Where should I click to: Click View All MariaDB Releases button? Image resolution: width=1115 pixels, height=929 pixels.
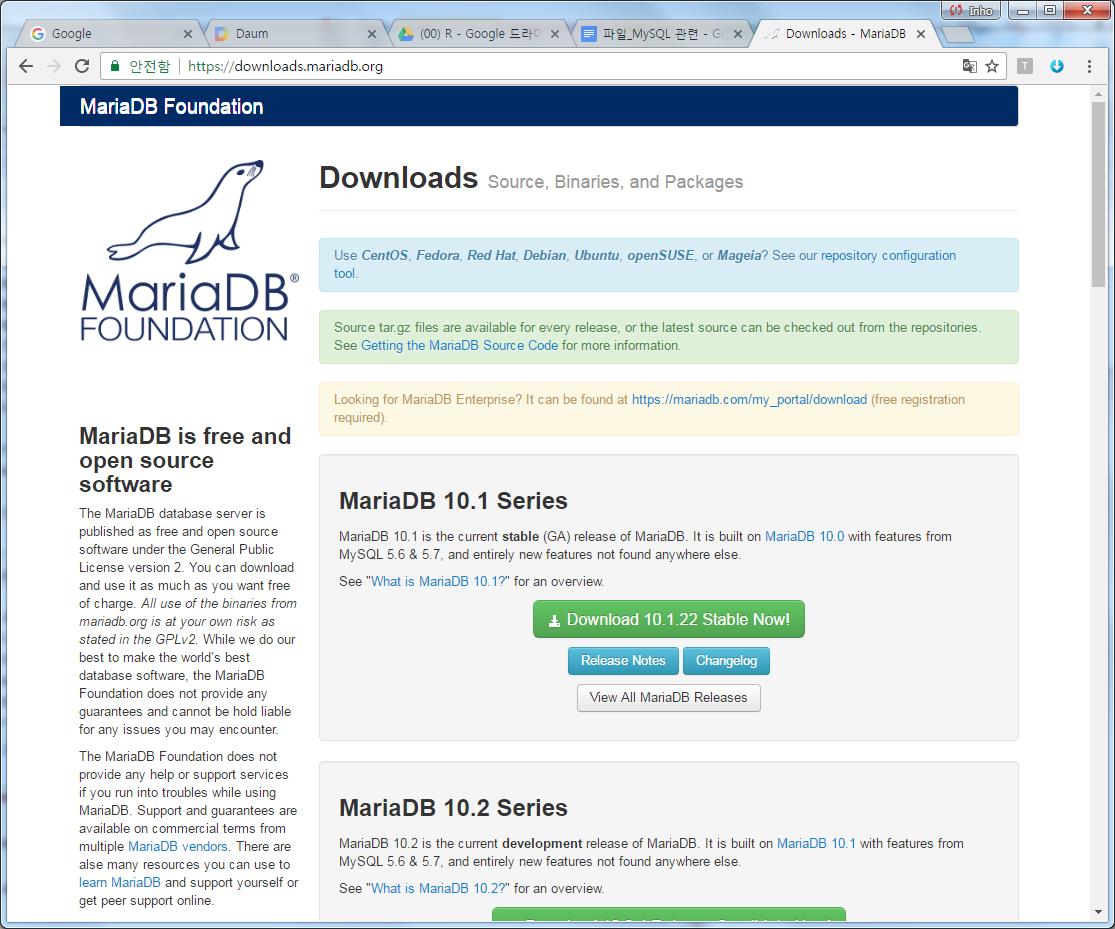tap(668, 698)
